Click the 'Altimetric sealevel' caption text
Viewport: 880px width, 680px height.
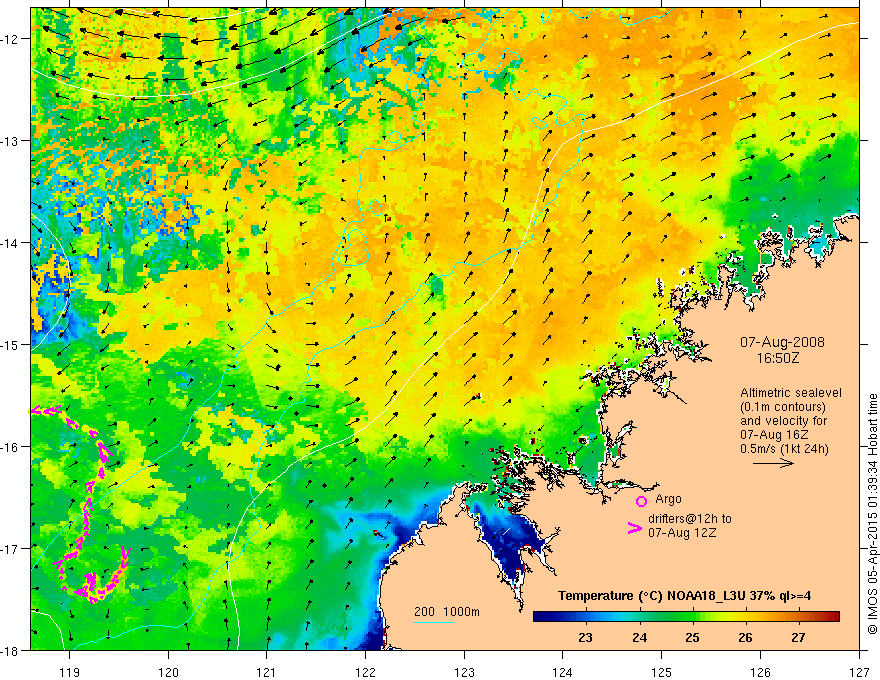pos(791,393)
